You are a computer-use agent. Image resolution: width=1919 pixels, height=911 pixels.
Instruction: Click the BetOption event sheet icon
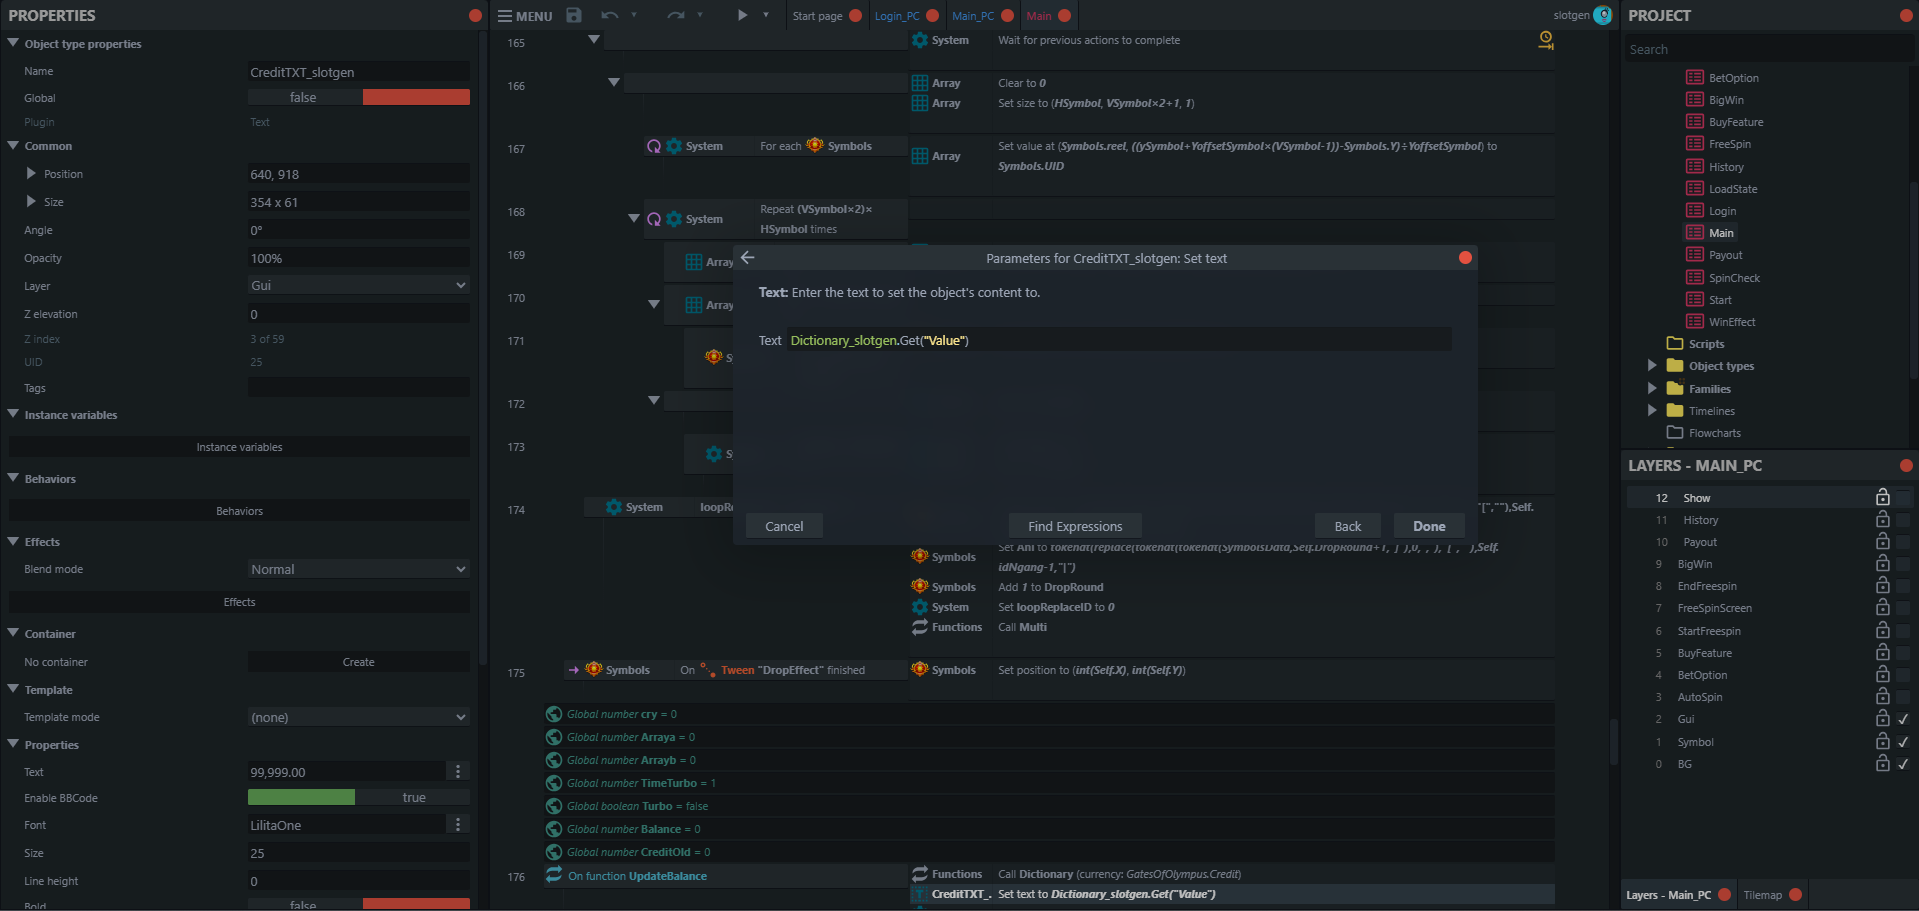tap(1695, 77)
